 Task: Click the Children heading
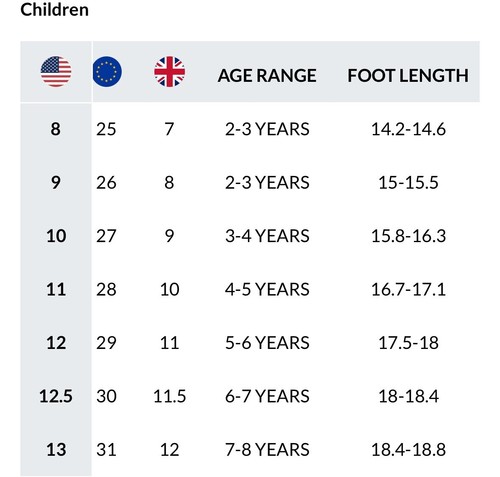coord(55,10)
